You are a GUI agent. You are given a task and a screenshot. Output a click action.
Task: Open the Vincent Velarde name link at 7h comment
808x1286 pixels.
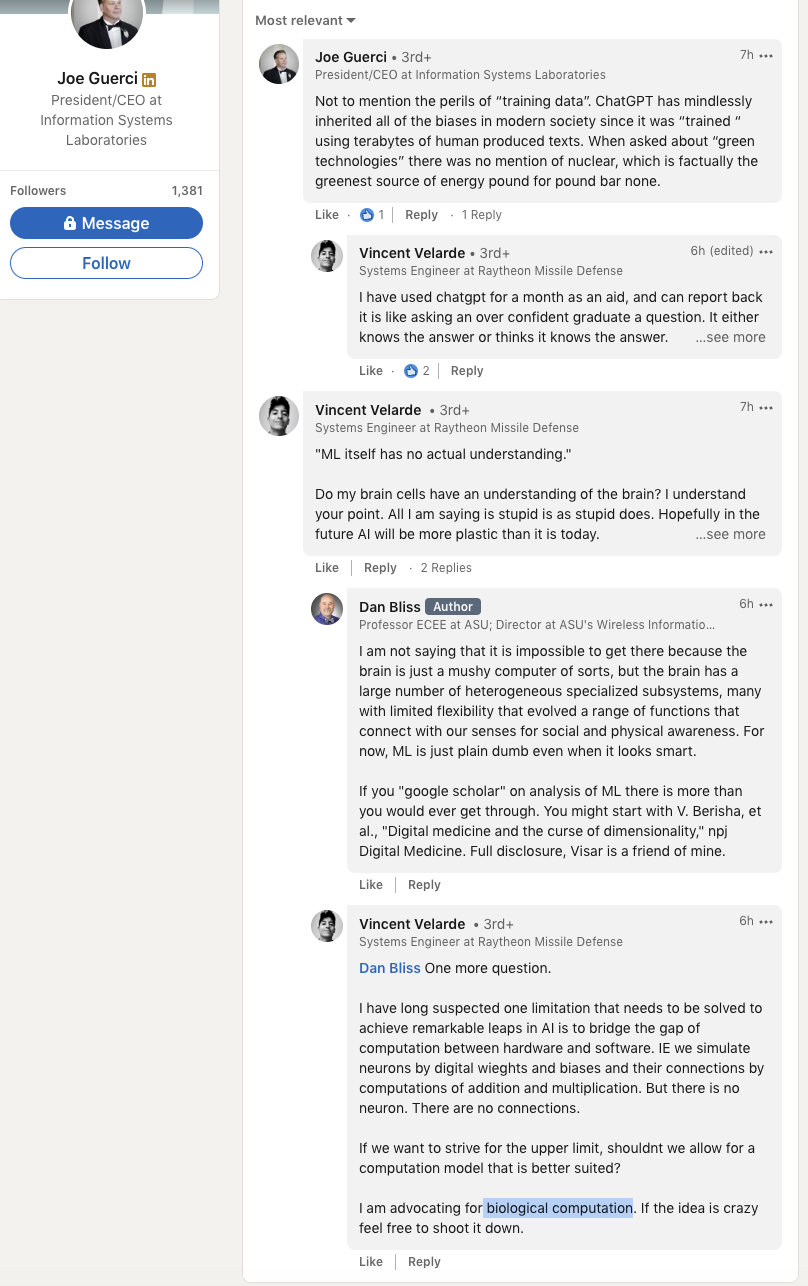click(x=368, y=410)
